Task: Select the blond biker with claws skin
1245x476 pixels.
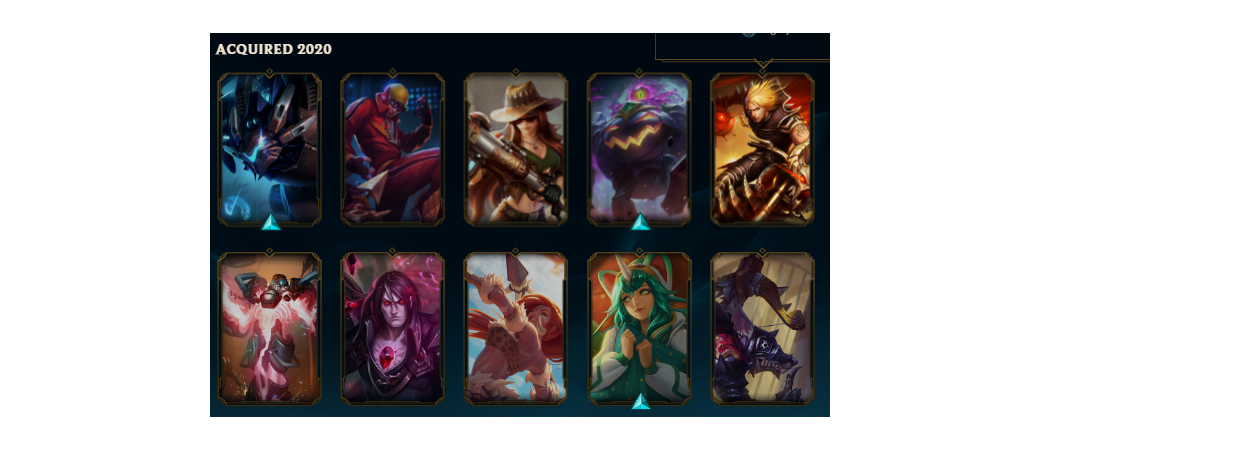Action: click(x=762, y=149)
